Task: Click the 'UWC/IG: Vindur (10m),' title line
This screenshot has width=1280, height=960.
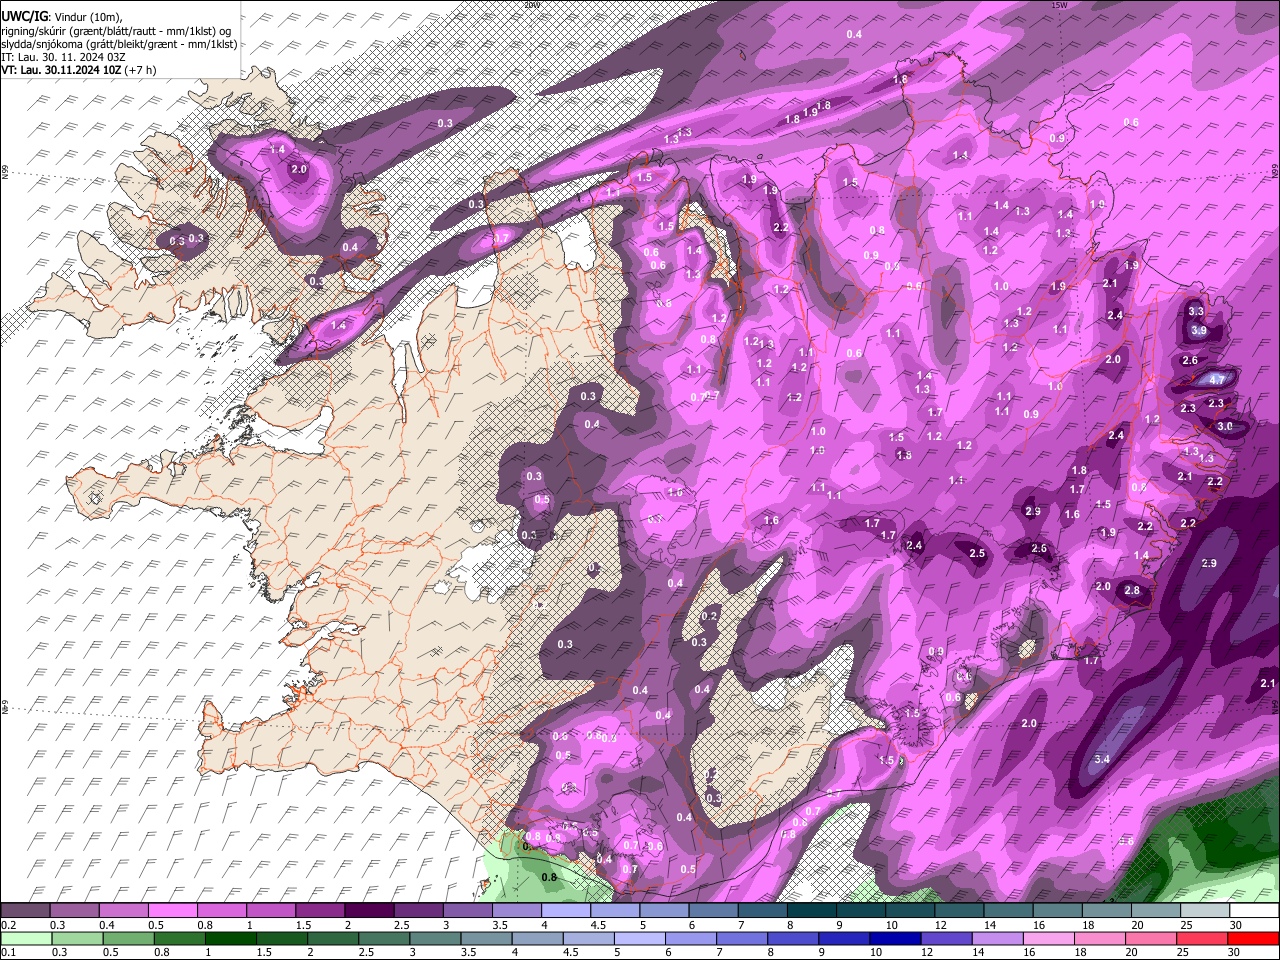Action: tap(62, 17)
